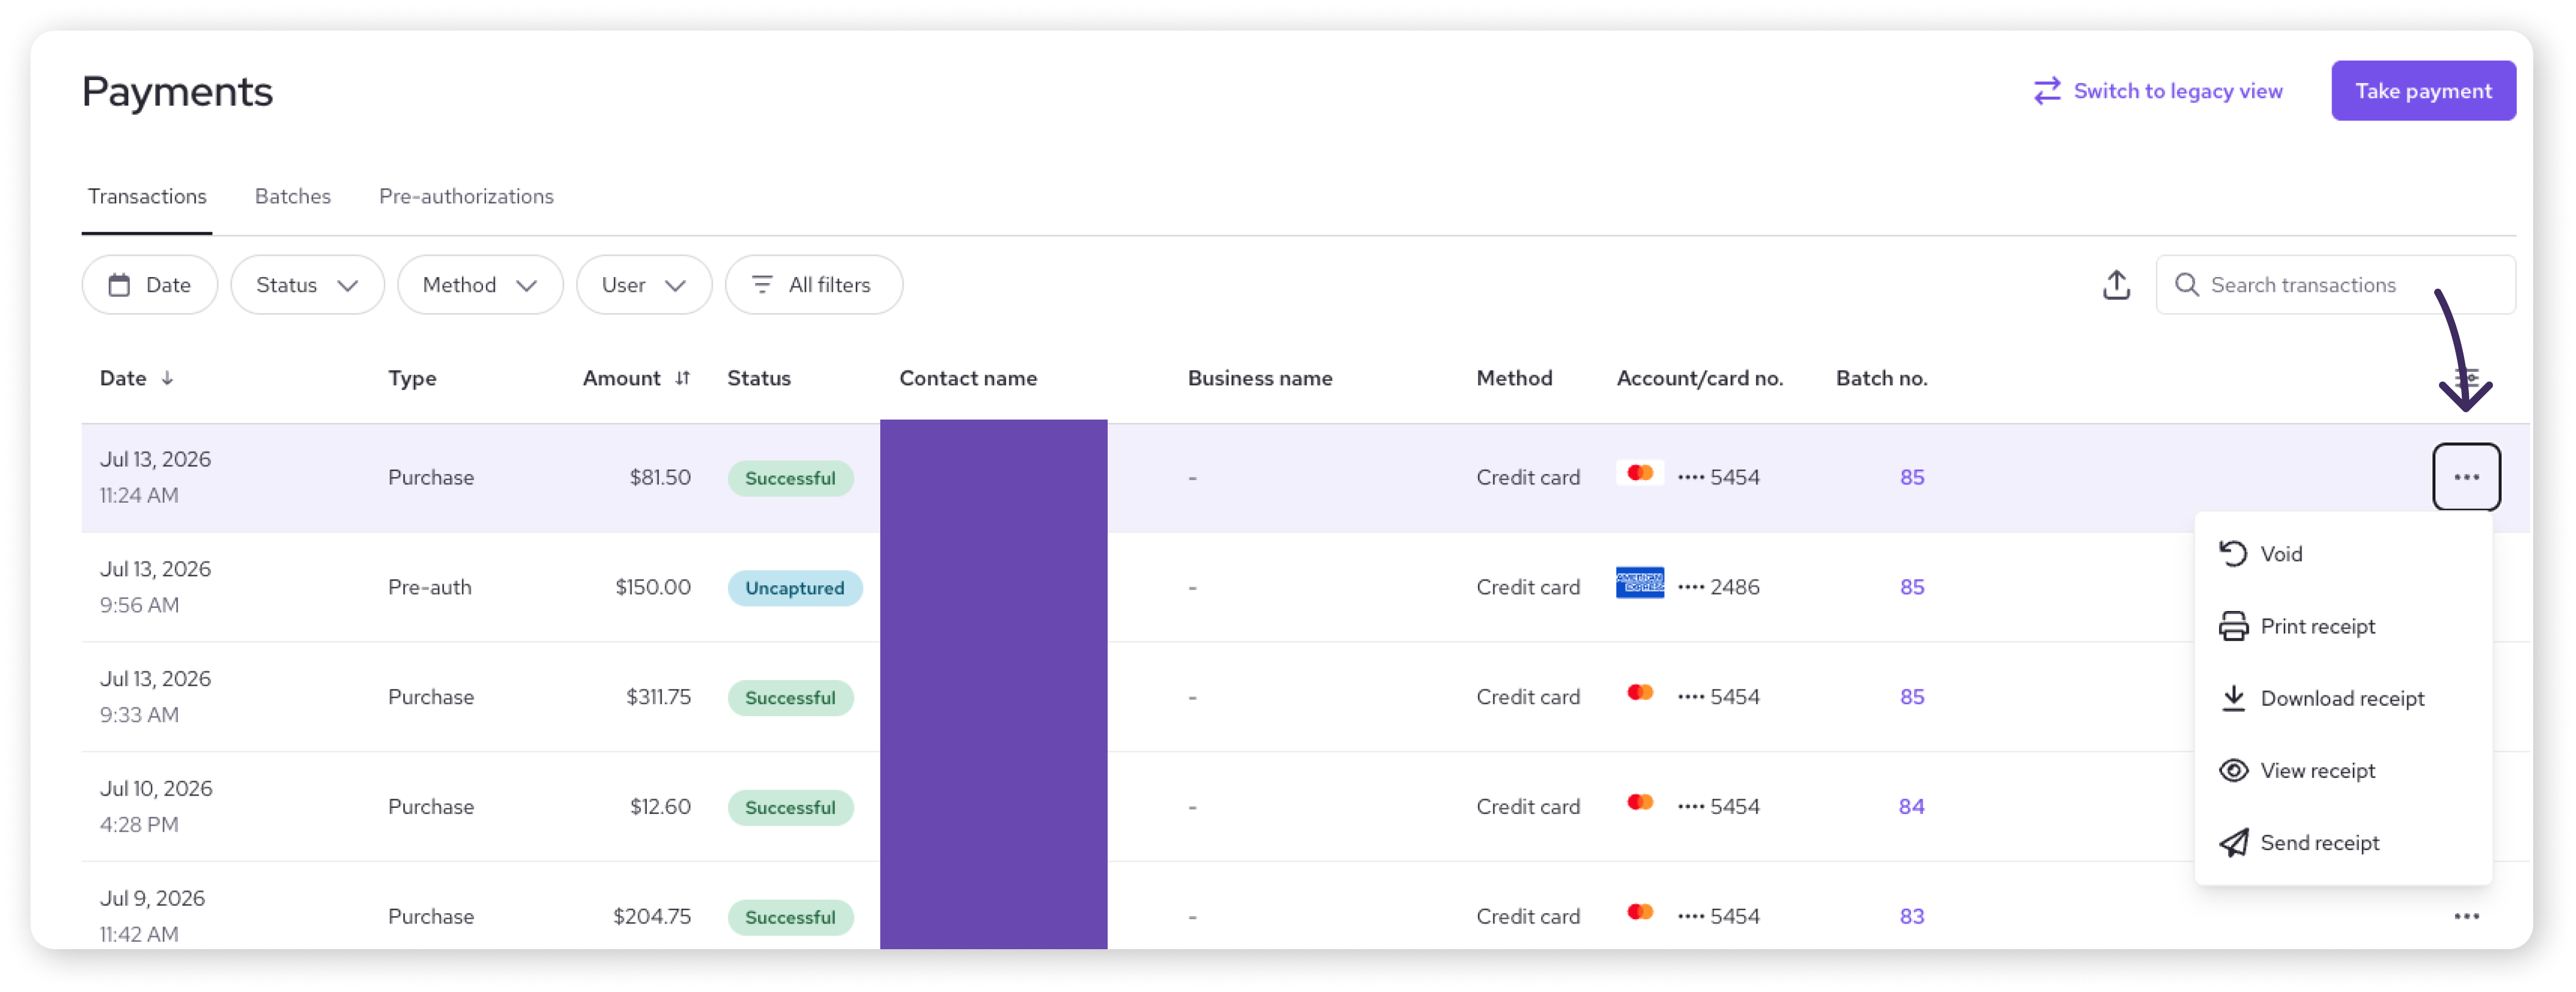Open All filters panel
Screen dimensions: 2576x992
coord(814,285)
